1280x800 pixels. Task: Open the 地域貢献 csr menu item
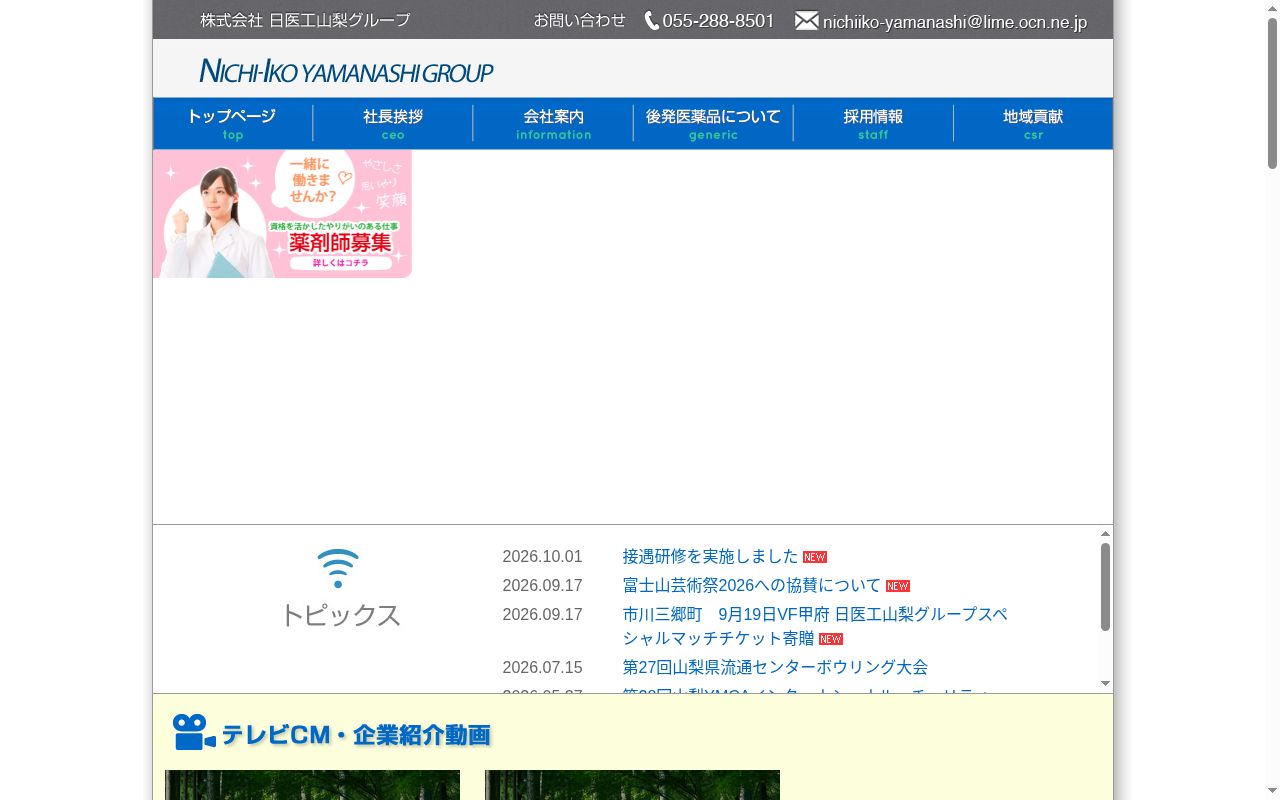pos(1033,123)
